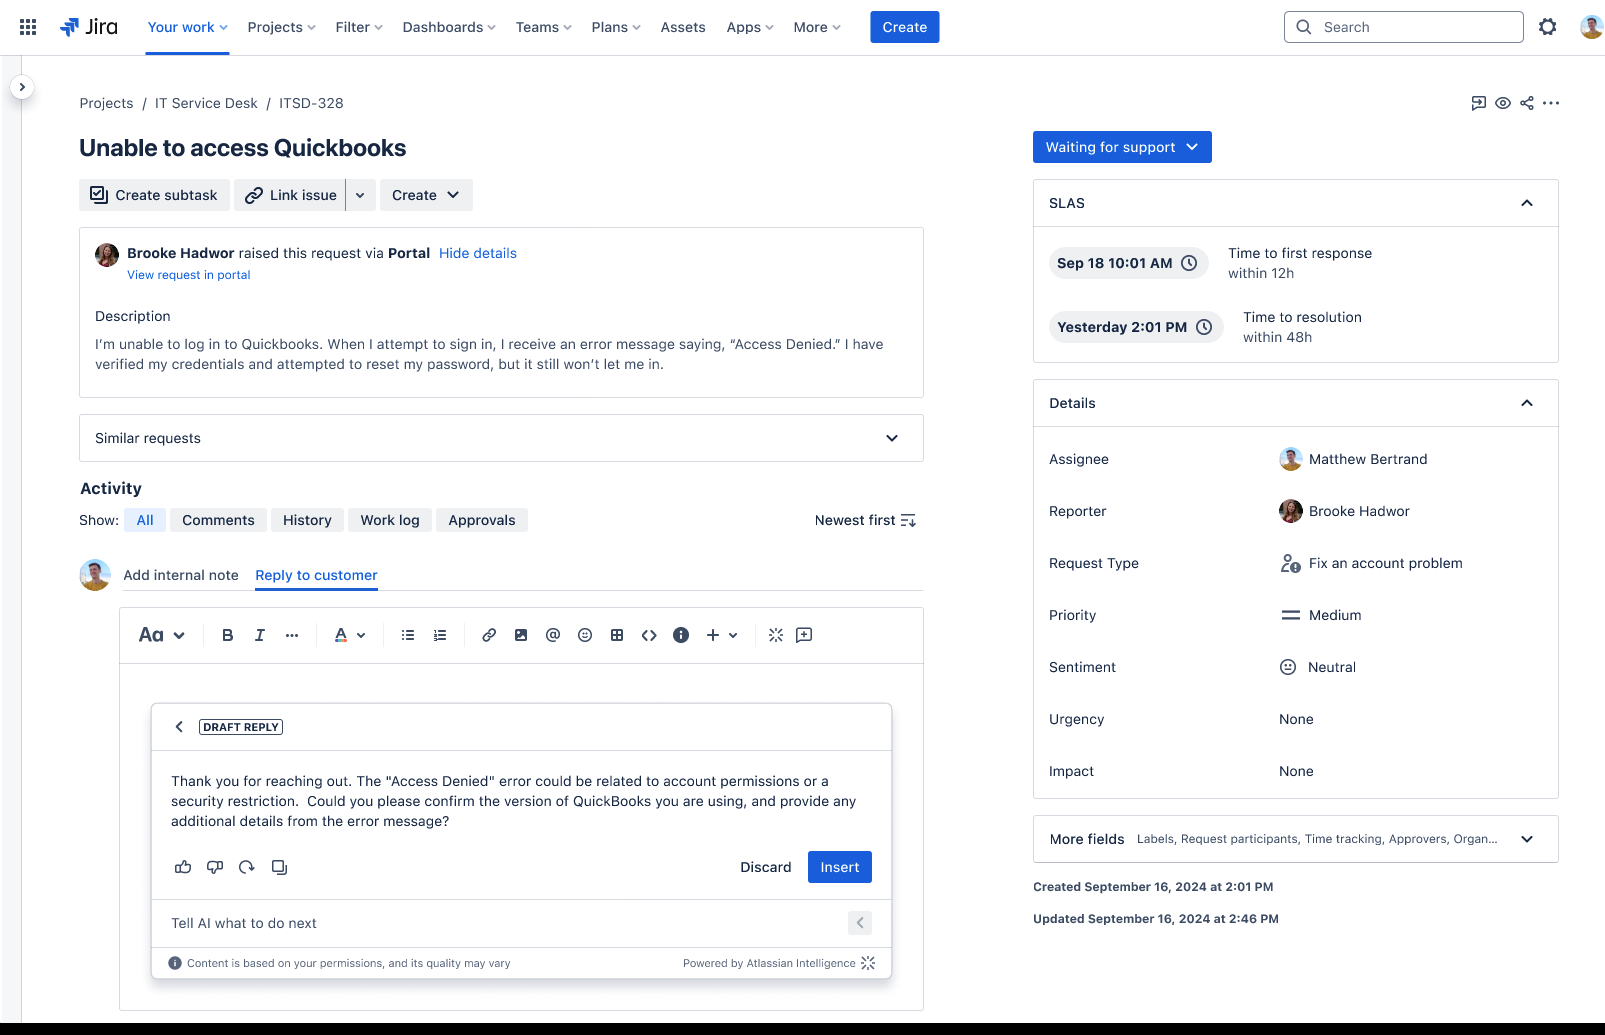Open the text style Aa dropdown
The width and height of the screenshot is (1605, 1035).
click(x=162, y=635)
